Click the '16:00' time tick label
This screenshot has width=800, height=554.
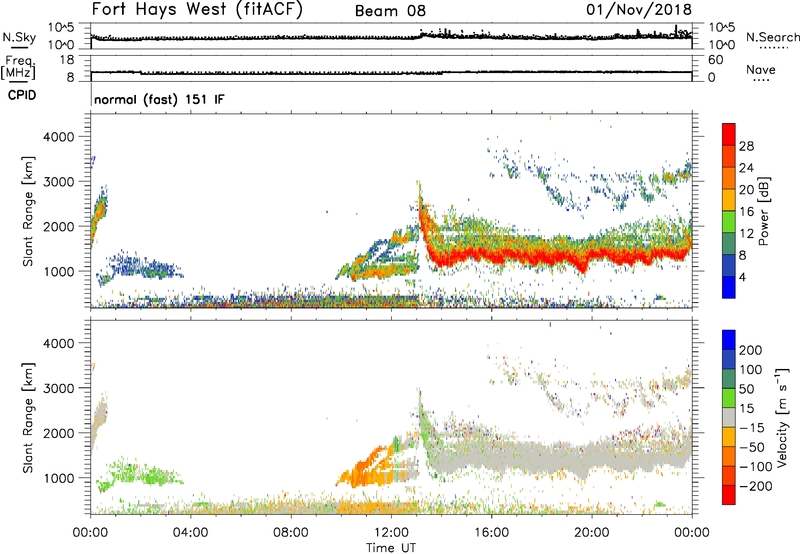(491, 533)
